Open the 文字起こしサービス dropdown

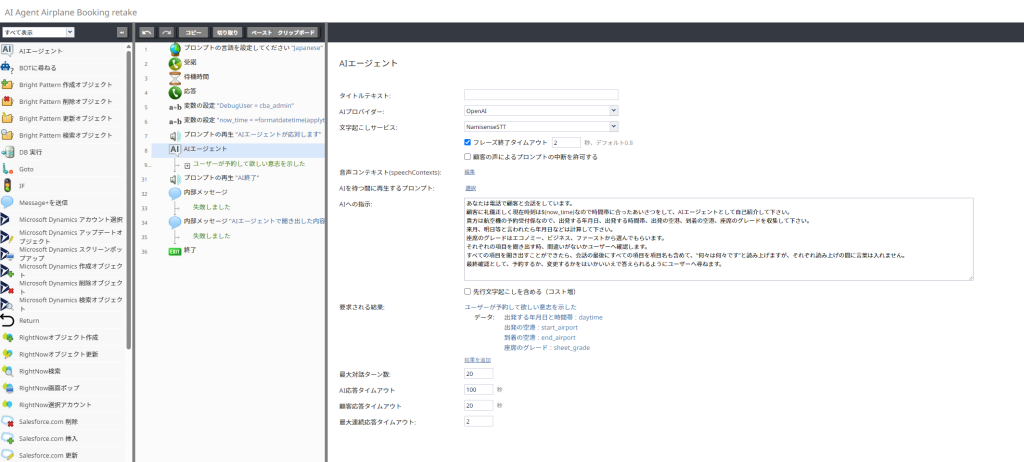coord(541,127)
